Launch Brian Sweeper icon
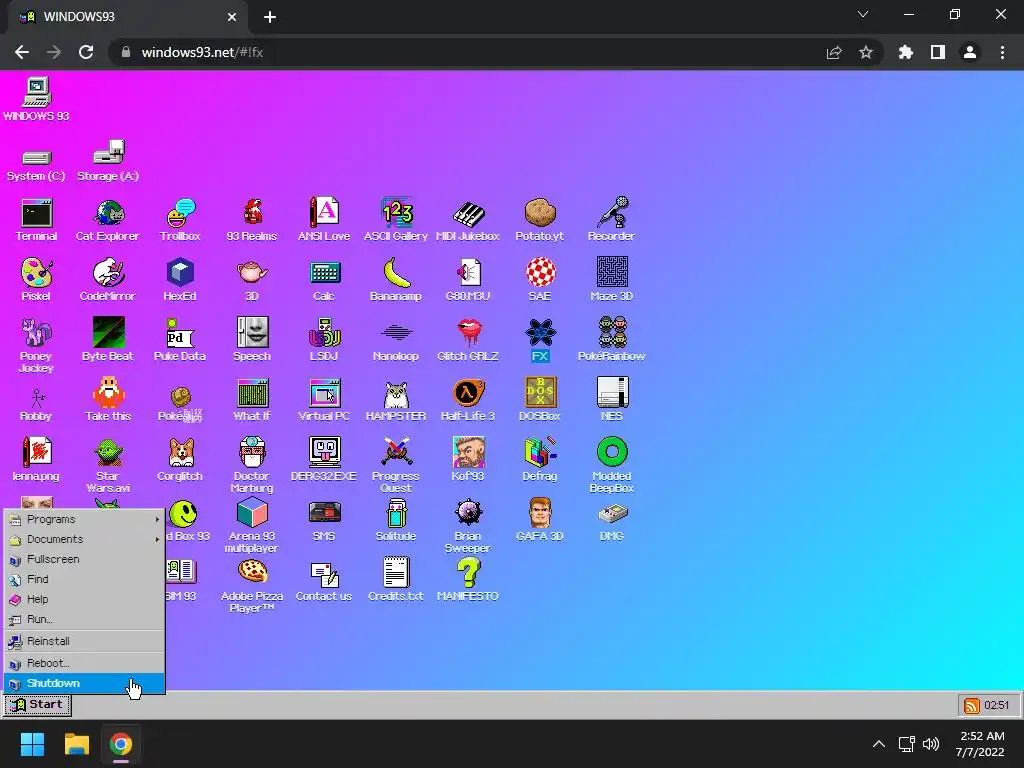Viewport: 1024px width, 768px height. (x=468, y=526)
